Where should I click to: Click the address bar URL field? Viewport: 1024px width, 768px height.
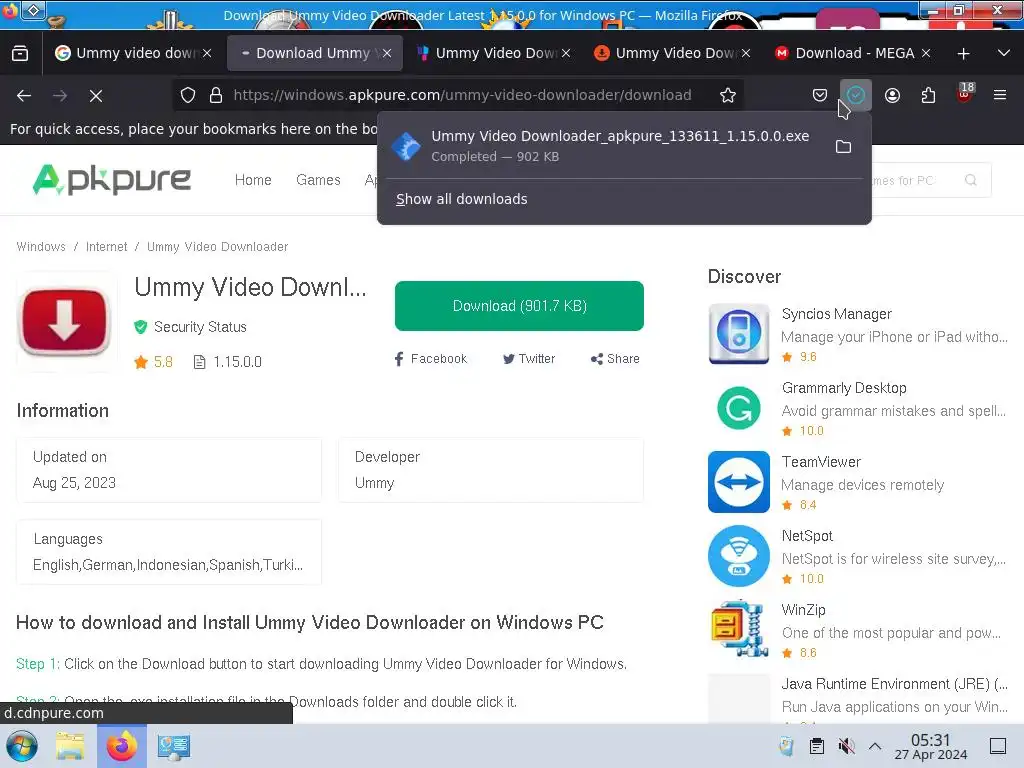(x=462, y=95)
